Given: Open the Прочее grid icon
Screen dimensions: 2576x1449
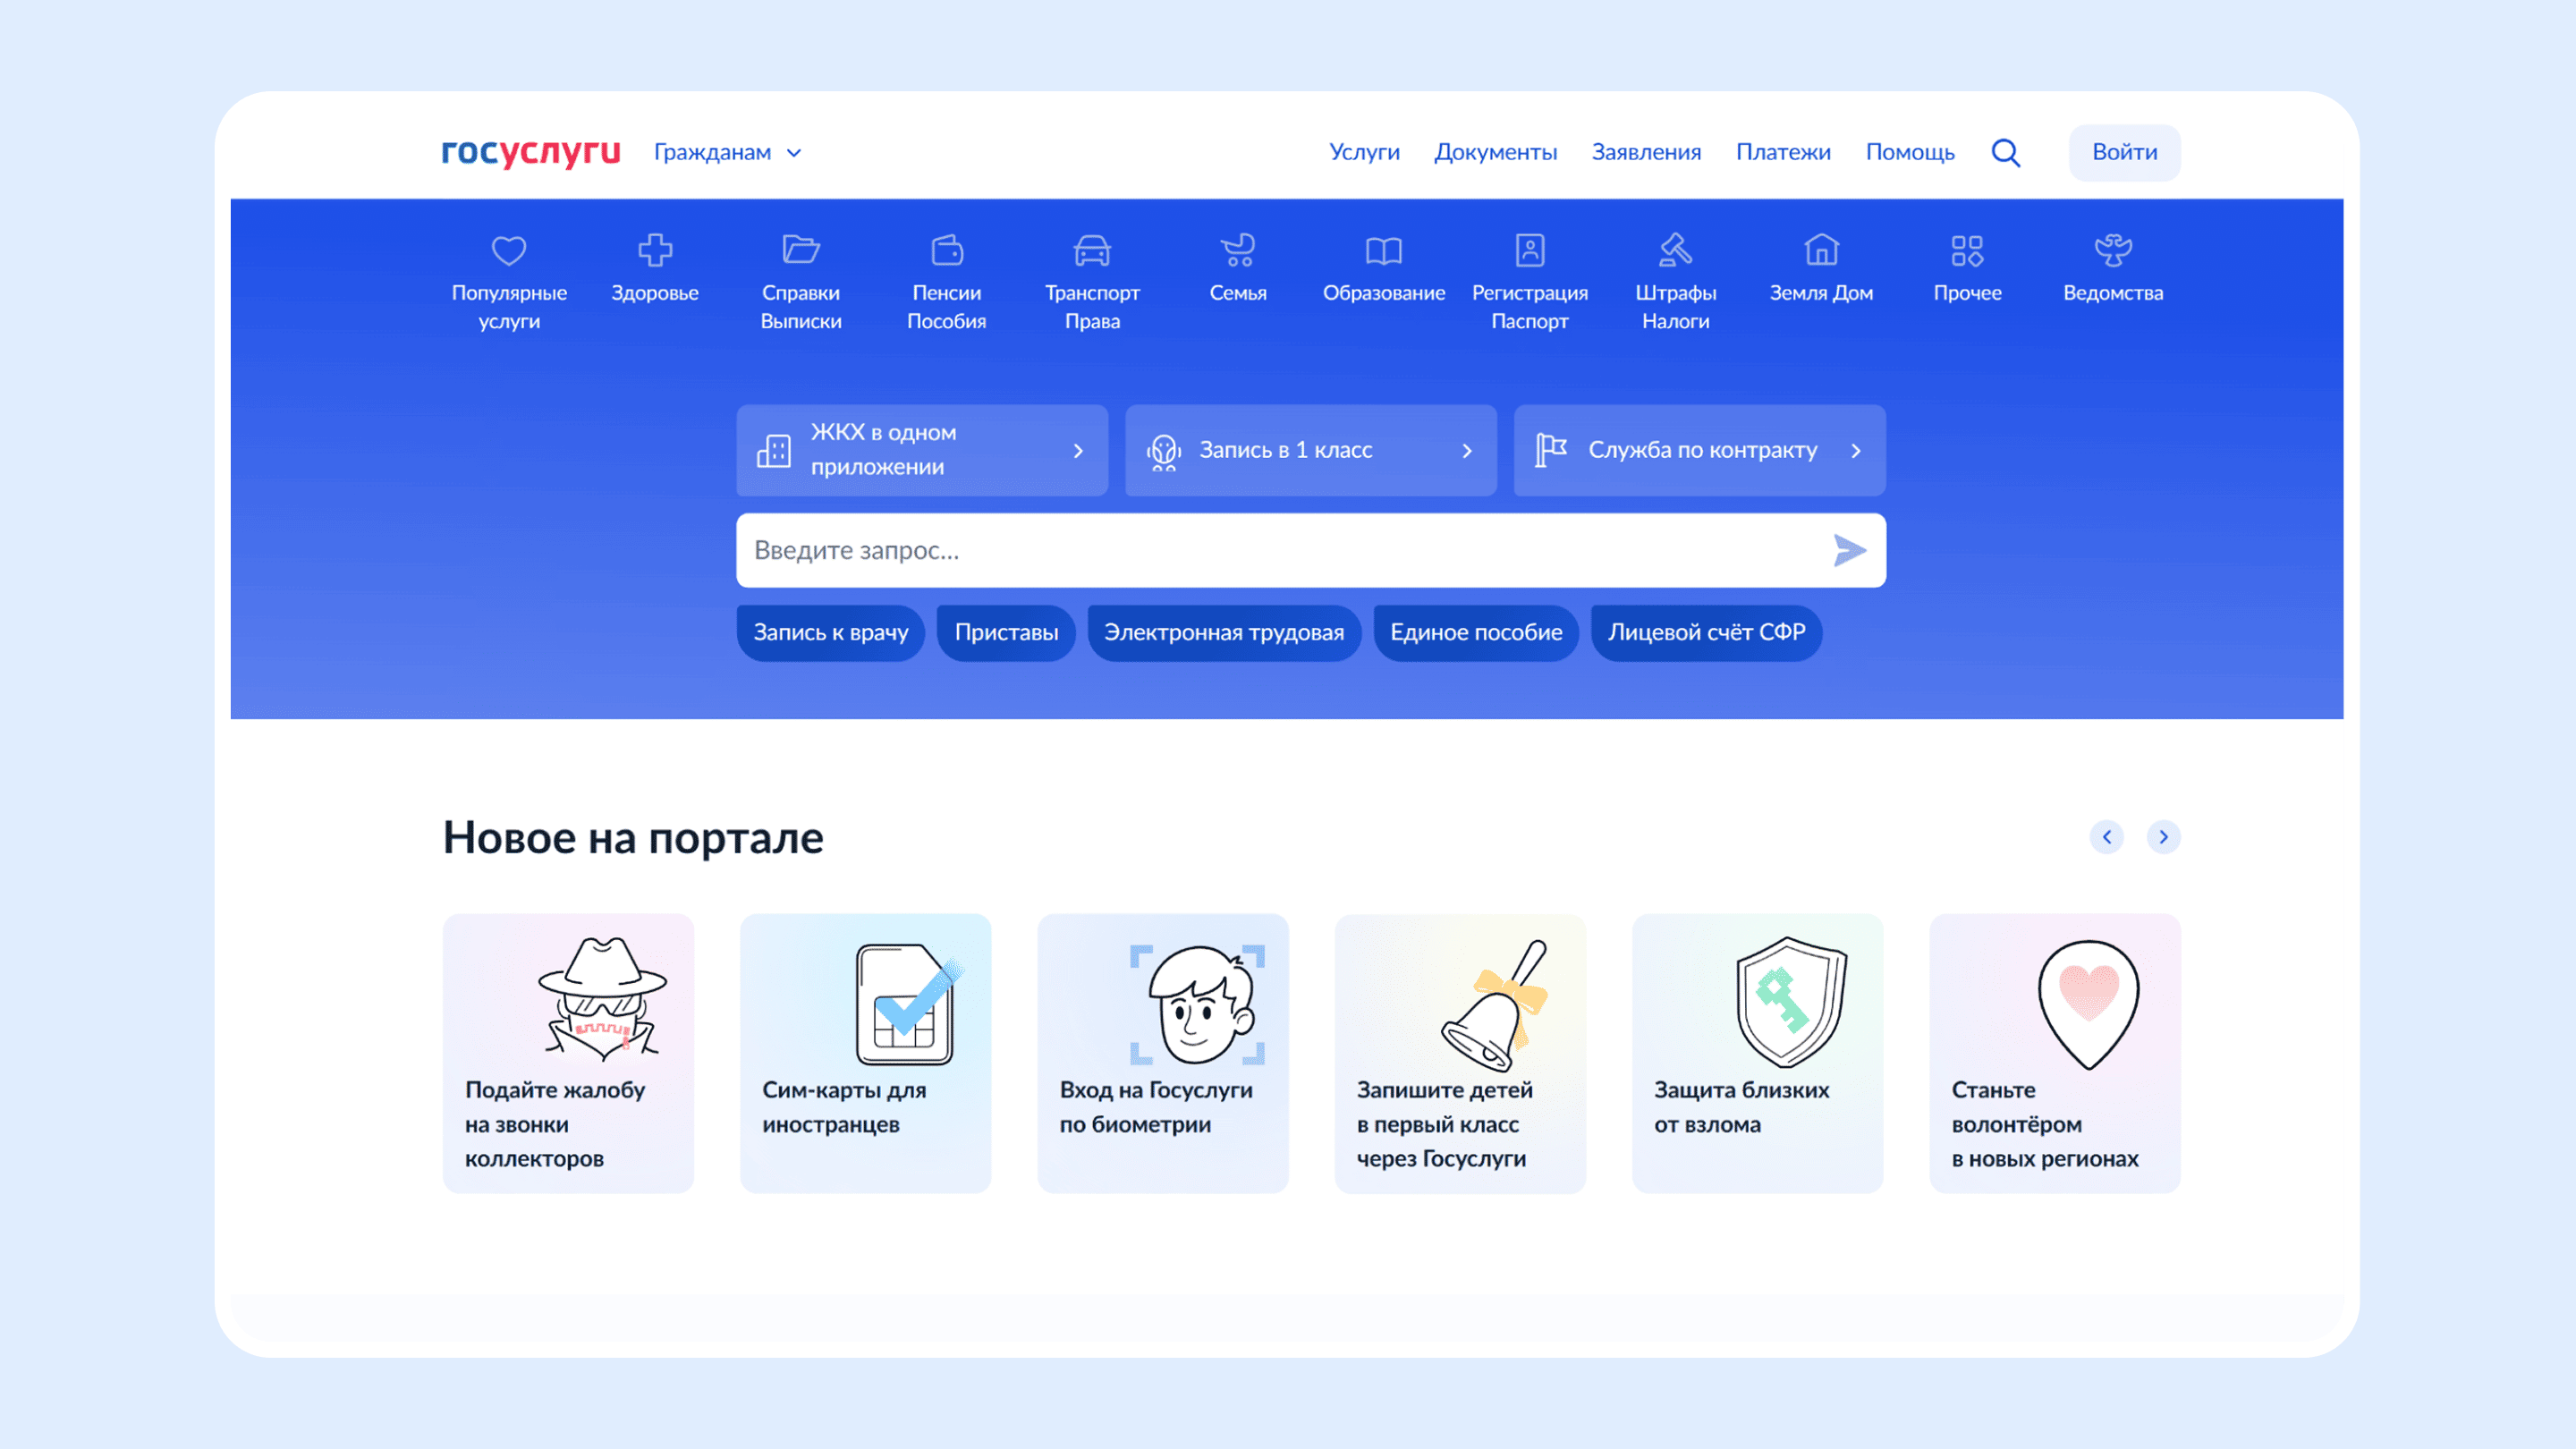Looking at the screenshot, I should [1967, 250].
